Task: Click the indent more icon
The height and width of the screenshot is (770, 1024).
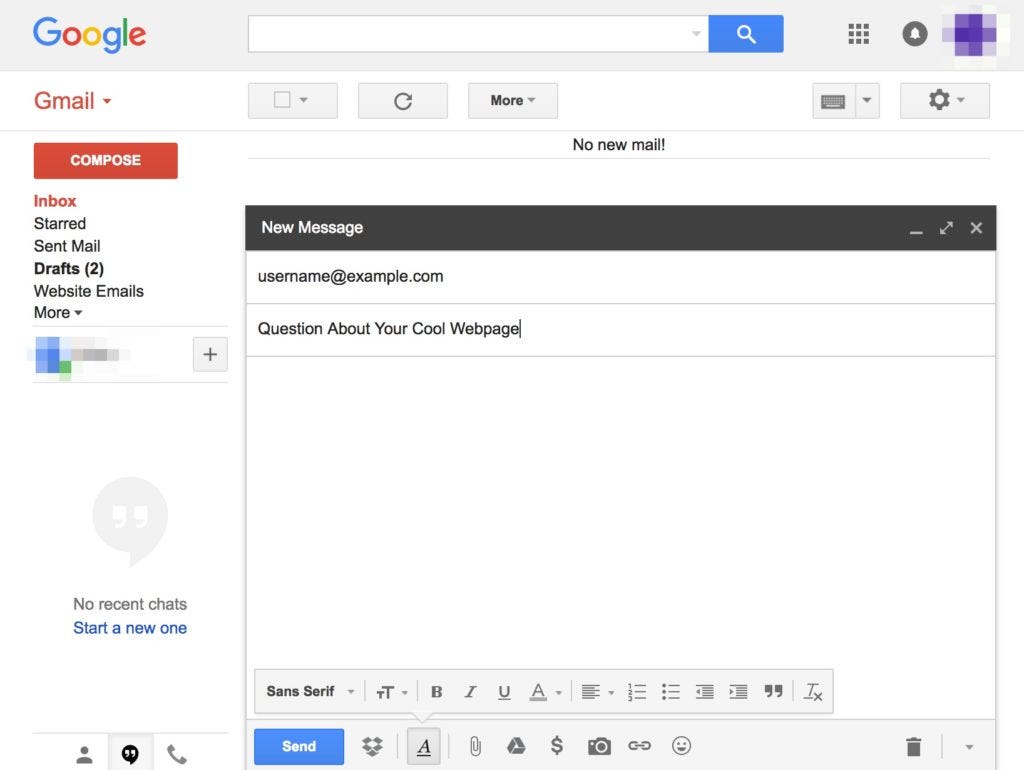Action: pos(739,692)
